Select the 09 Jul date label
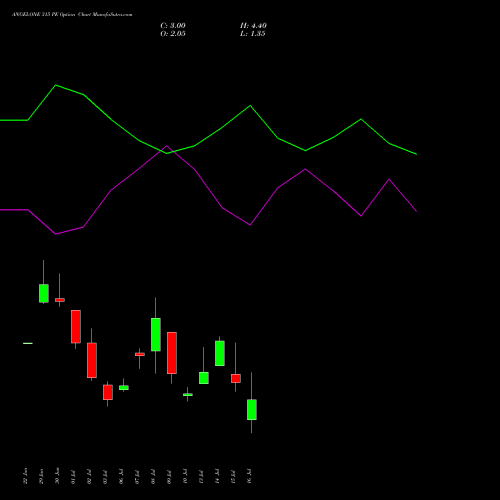This screenshot has height=500, width=500. click(x=169, y=477)
